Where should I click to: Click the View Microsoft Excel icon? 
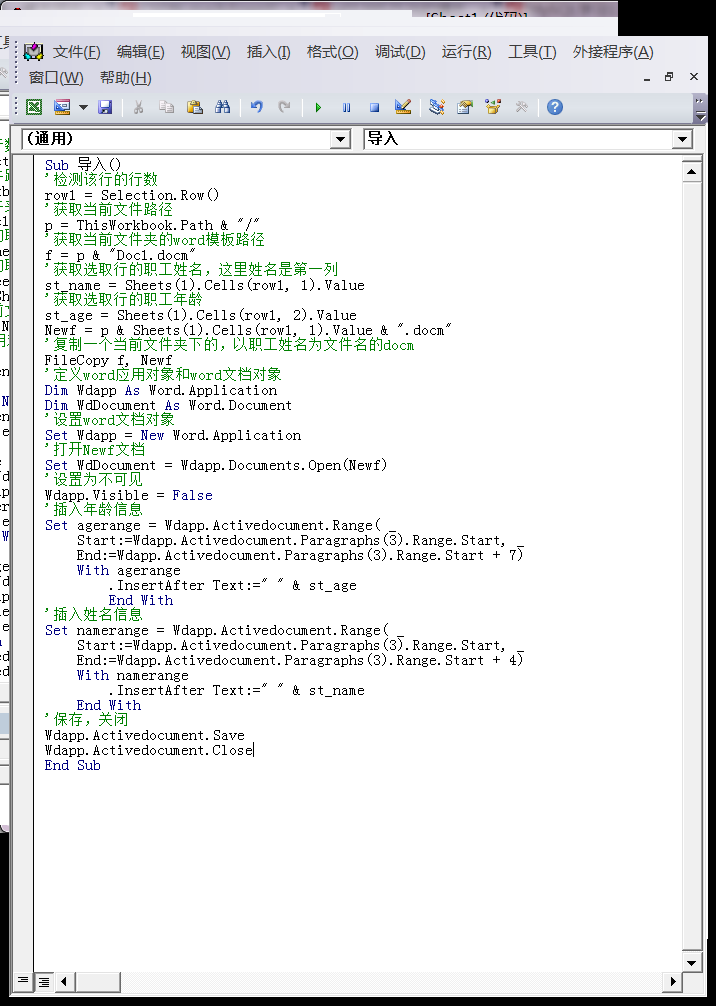34,107
